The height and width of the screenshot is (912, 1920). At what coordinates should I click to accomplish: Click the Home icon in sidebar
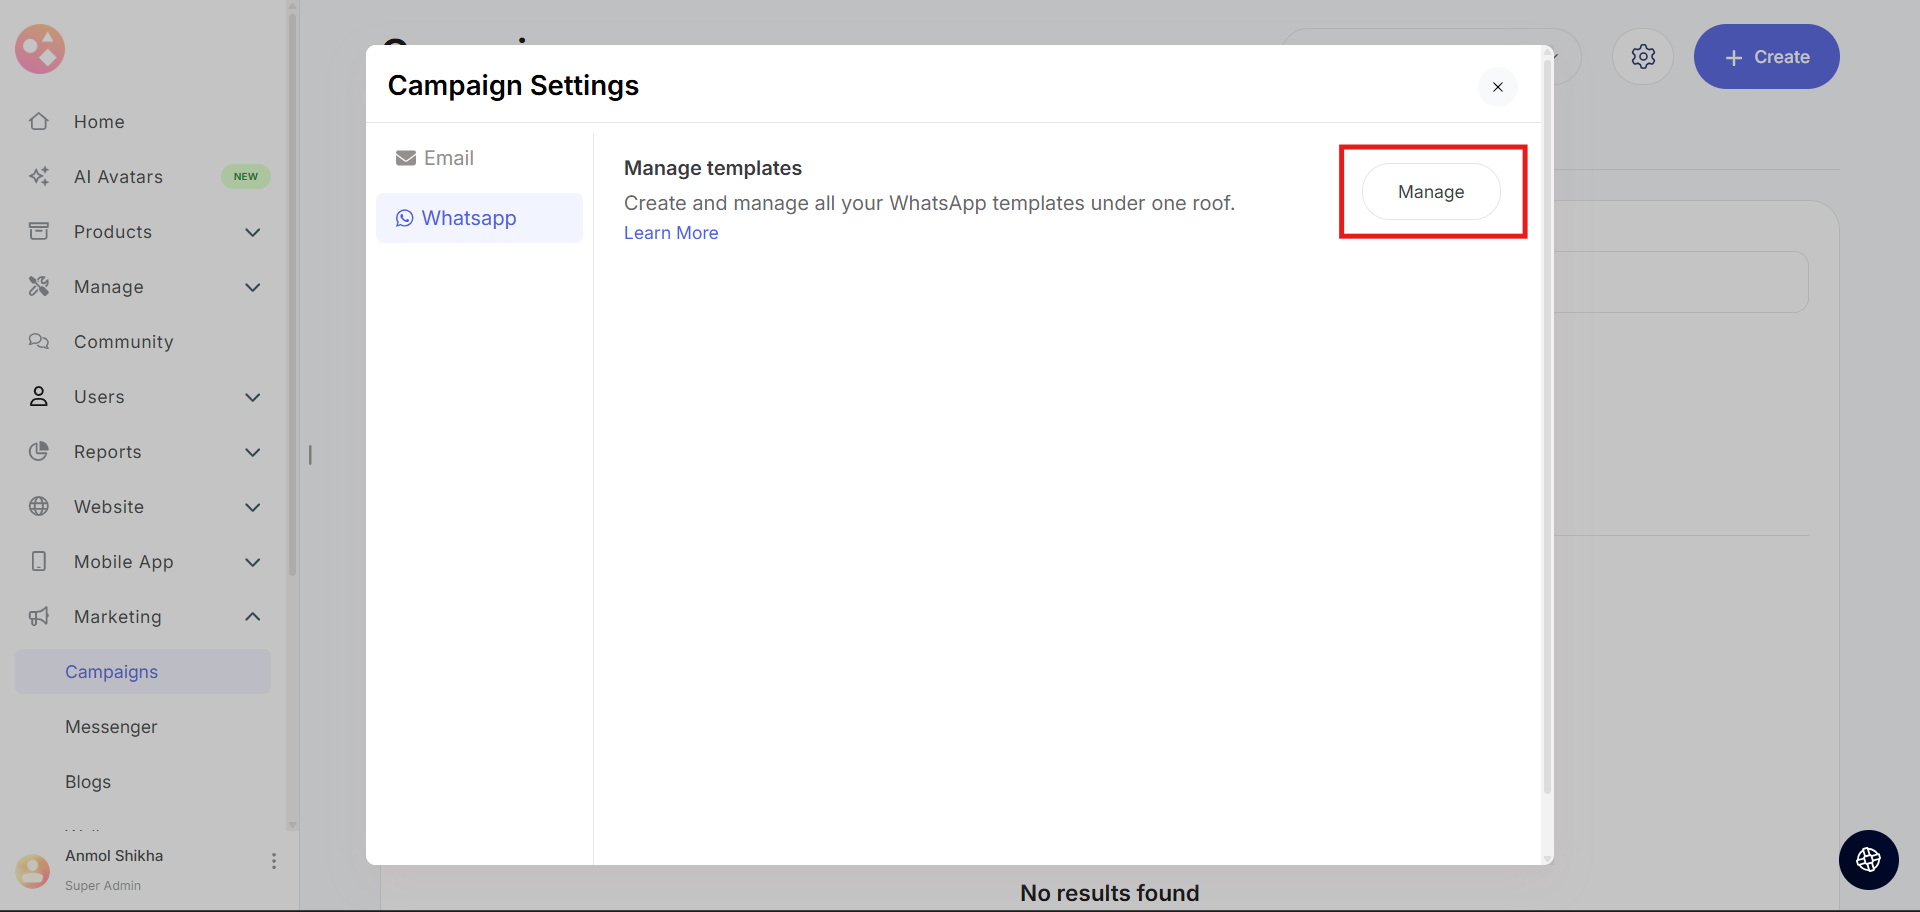39,121
